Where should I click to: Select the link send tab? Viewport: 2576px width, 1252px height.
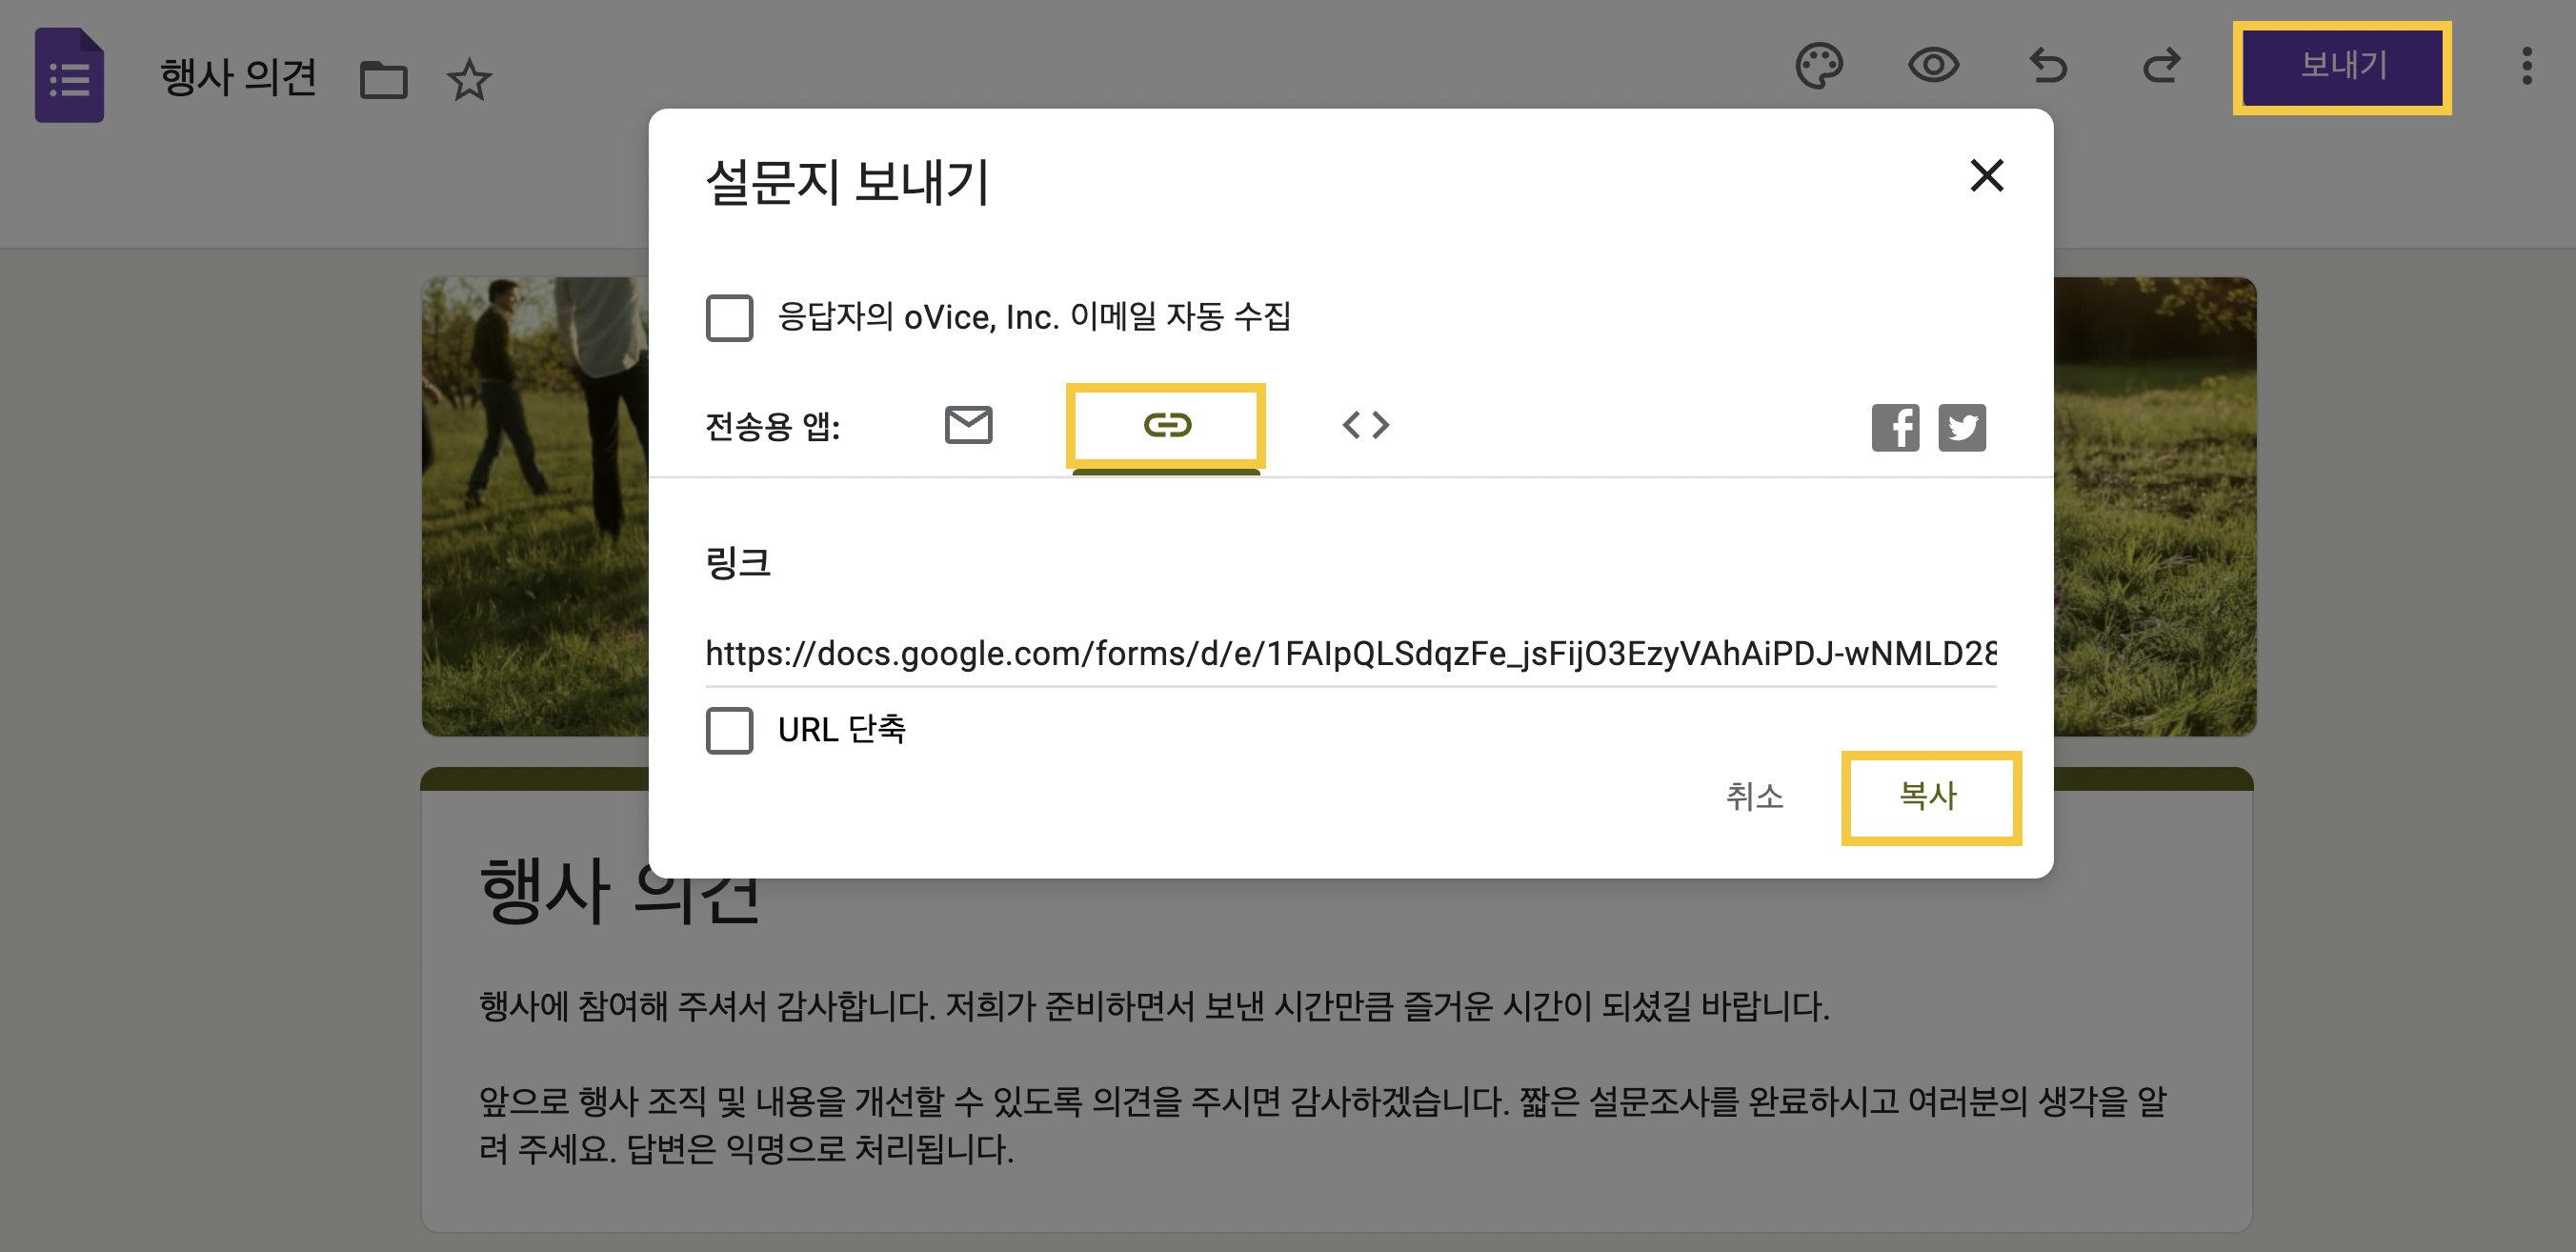[1166, 425]
